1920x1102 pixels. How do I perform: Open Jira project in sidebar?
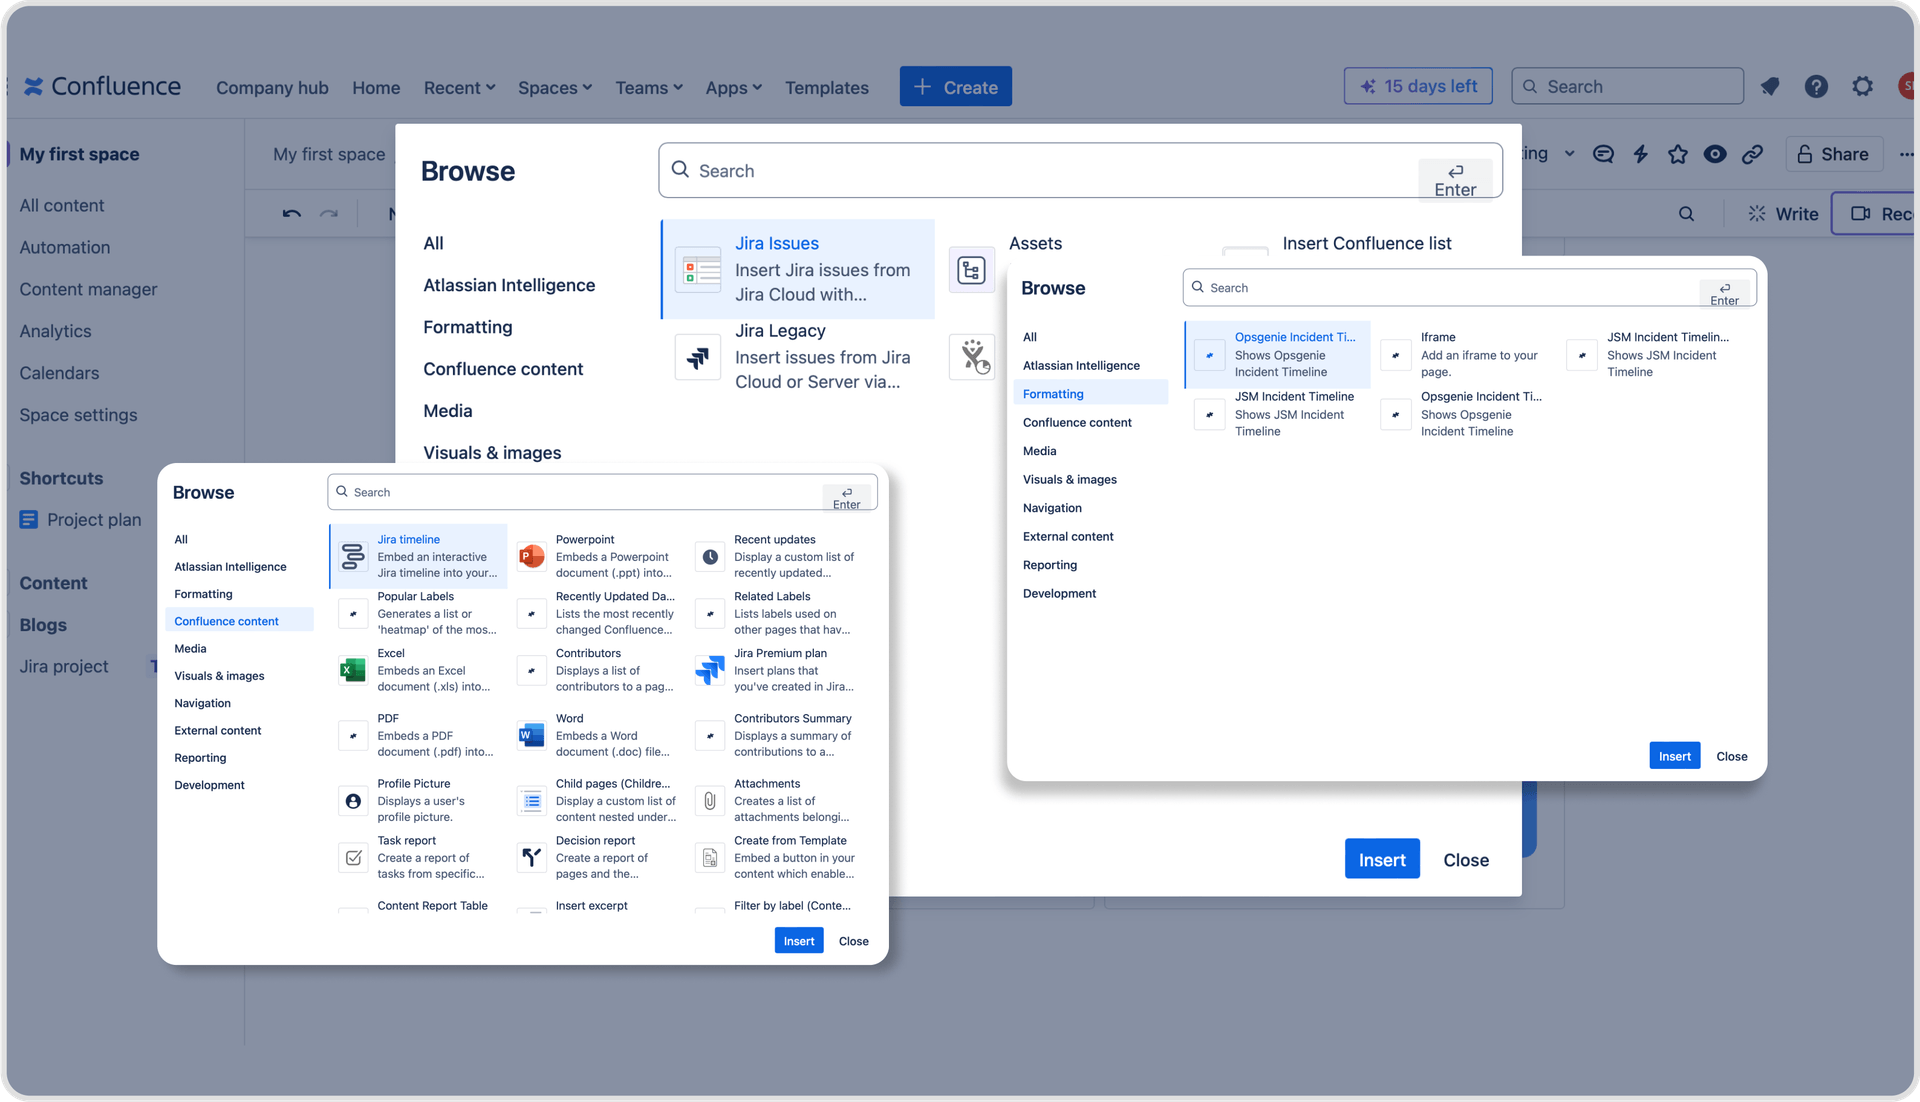tap(64, 666)
